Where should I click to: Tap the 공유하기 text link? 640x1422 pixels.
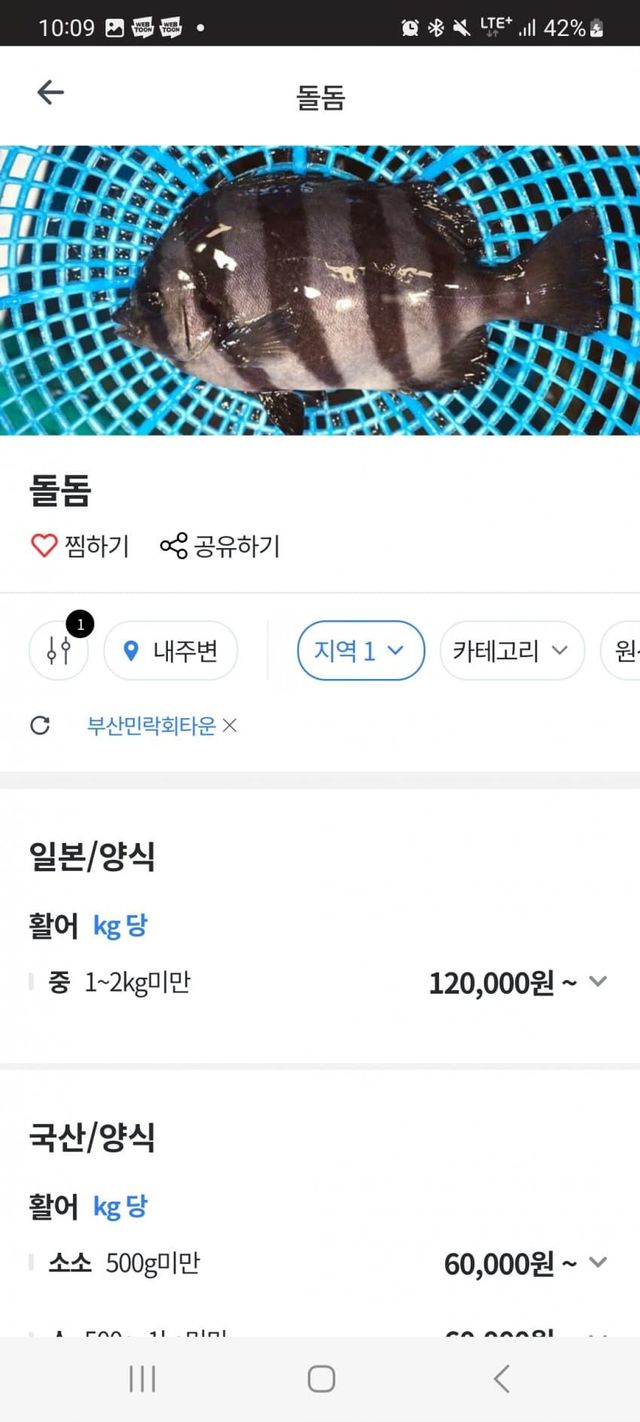(237, 546)
